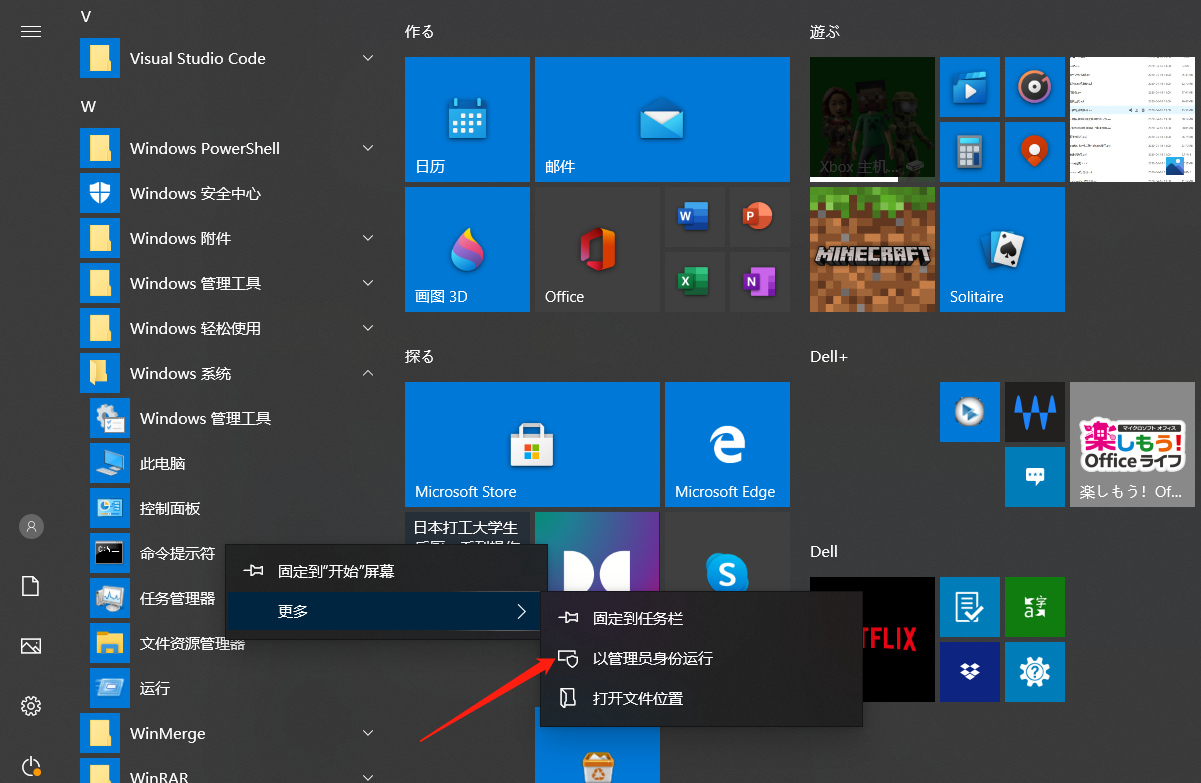
Task: Jump to the V letter header
Action: pyautogui.click(x=86, y=16)
